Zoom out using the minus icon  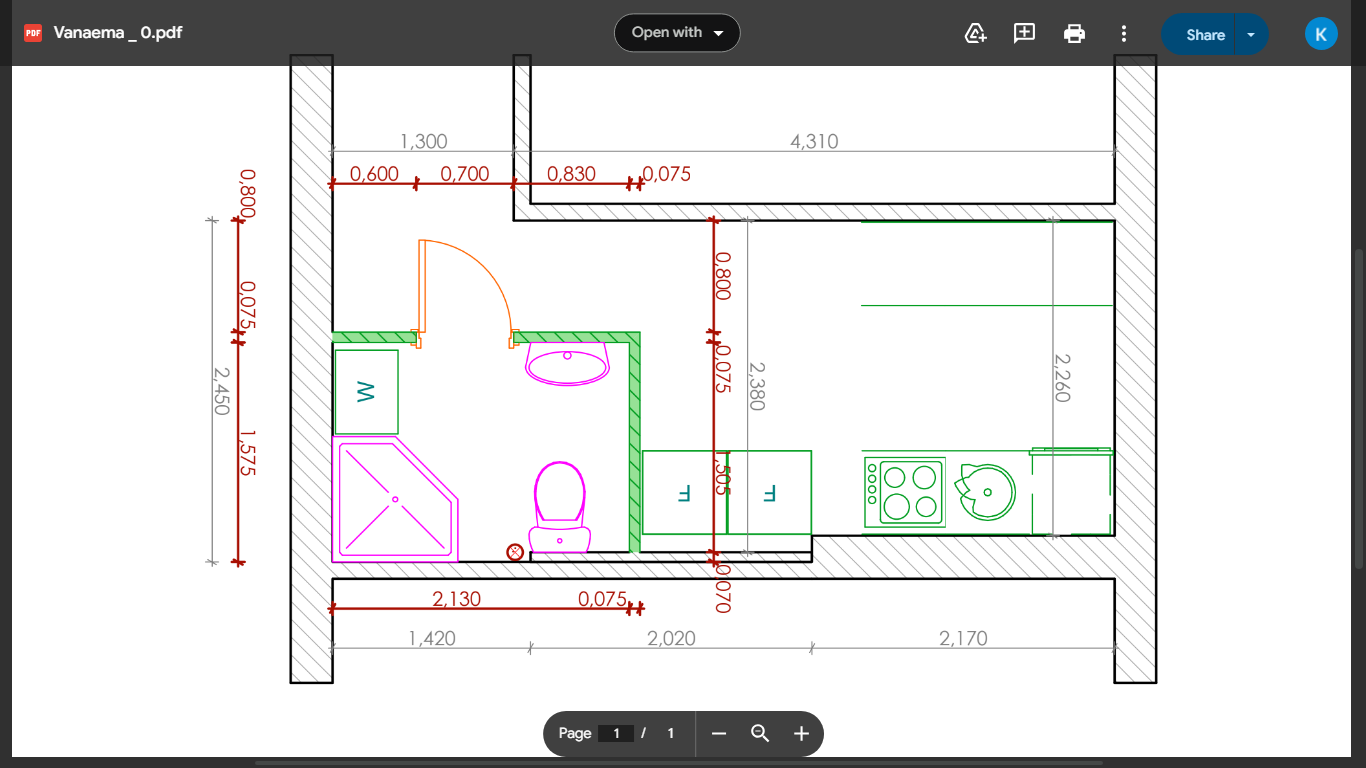719,733
